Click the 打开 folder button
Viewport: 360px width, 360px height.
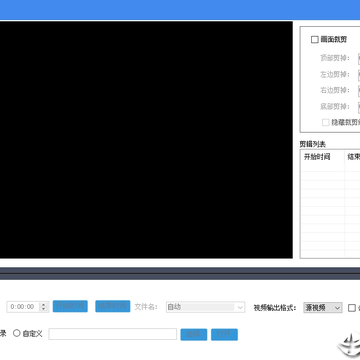coord(224,334)
